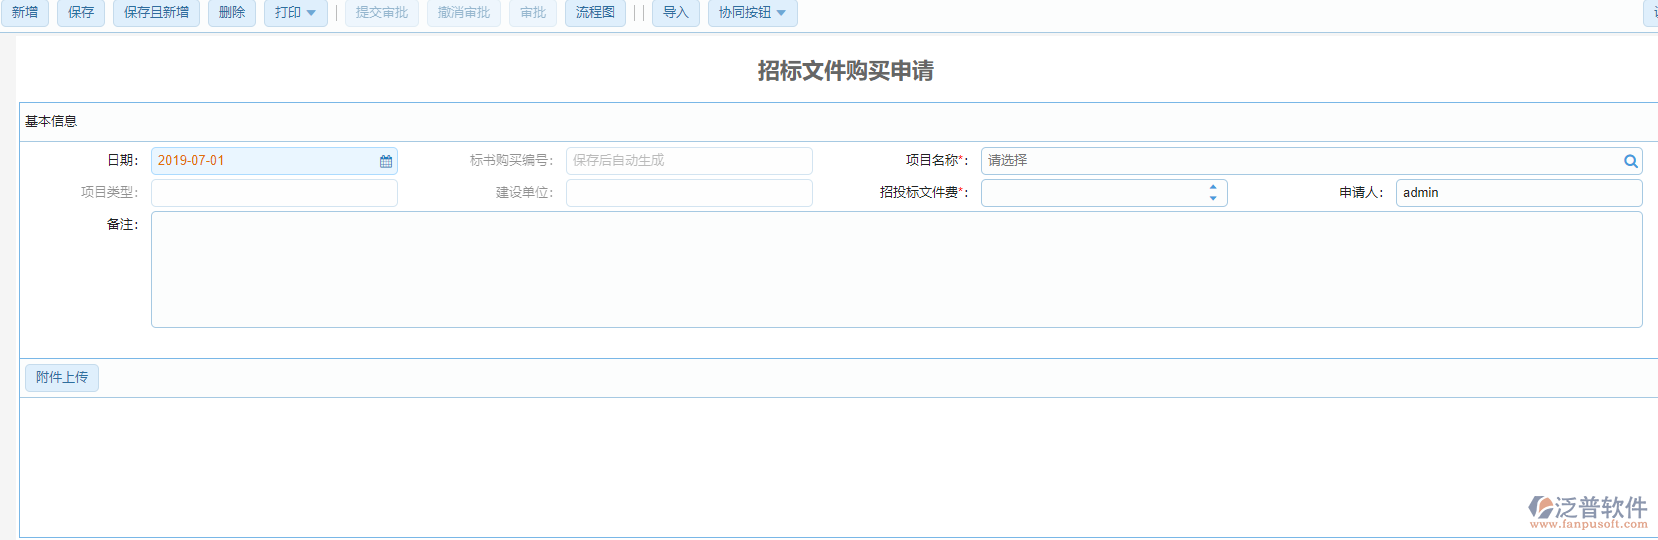Focus the 招投标文件费 number field
This screenshot has height=540, width=1658.
[1104, 193]
